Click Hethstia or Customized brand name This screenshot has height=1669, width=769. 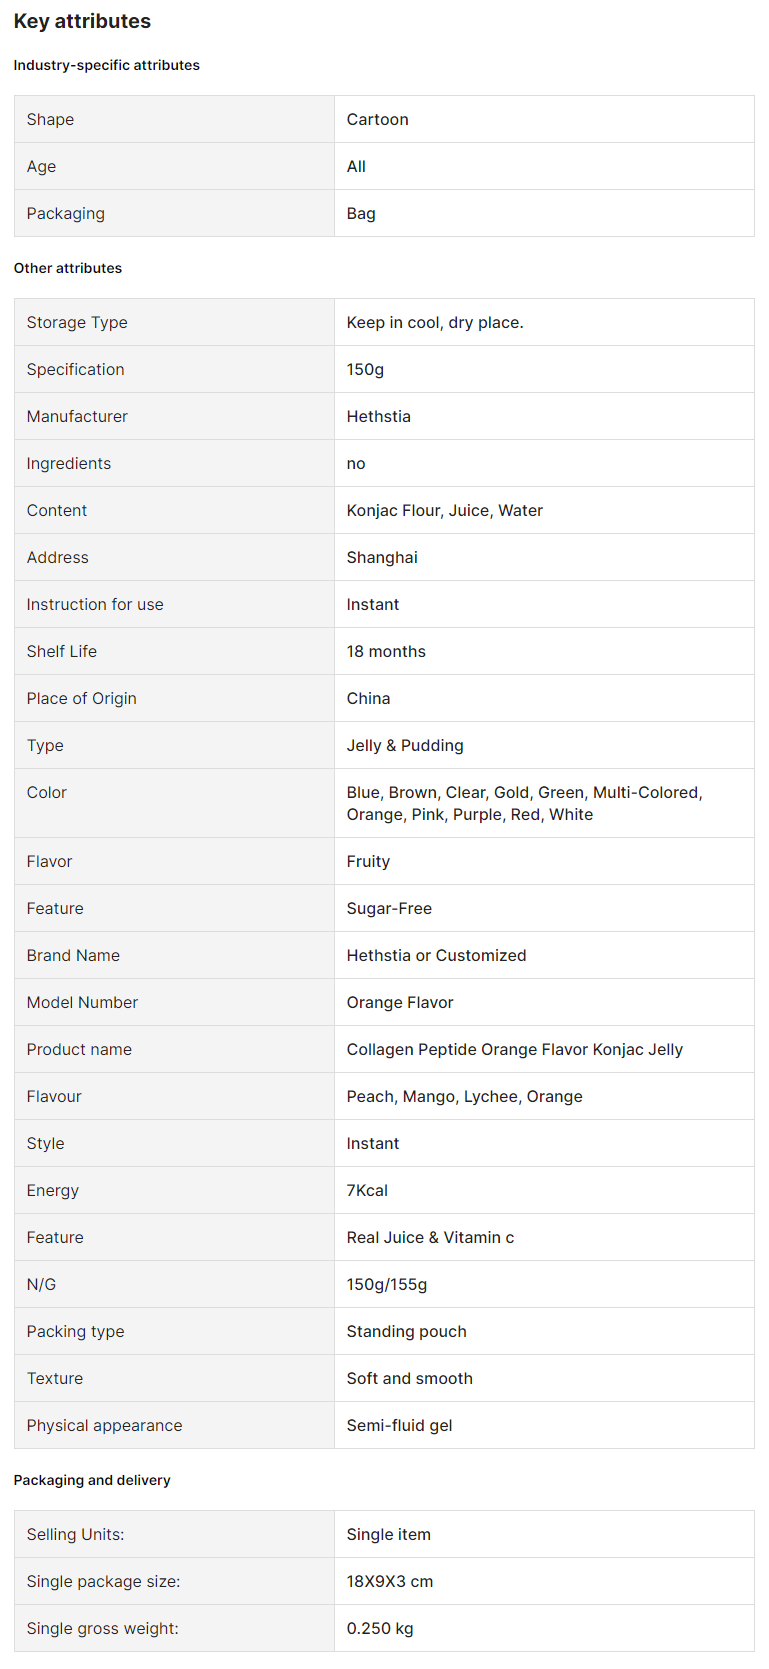[x=436, y=955]
